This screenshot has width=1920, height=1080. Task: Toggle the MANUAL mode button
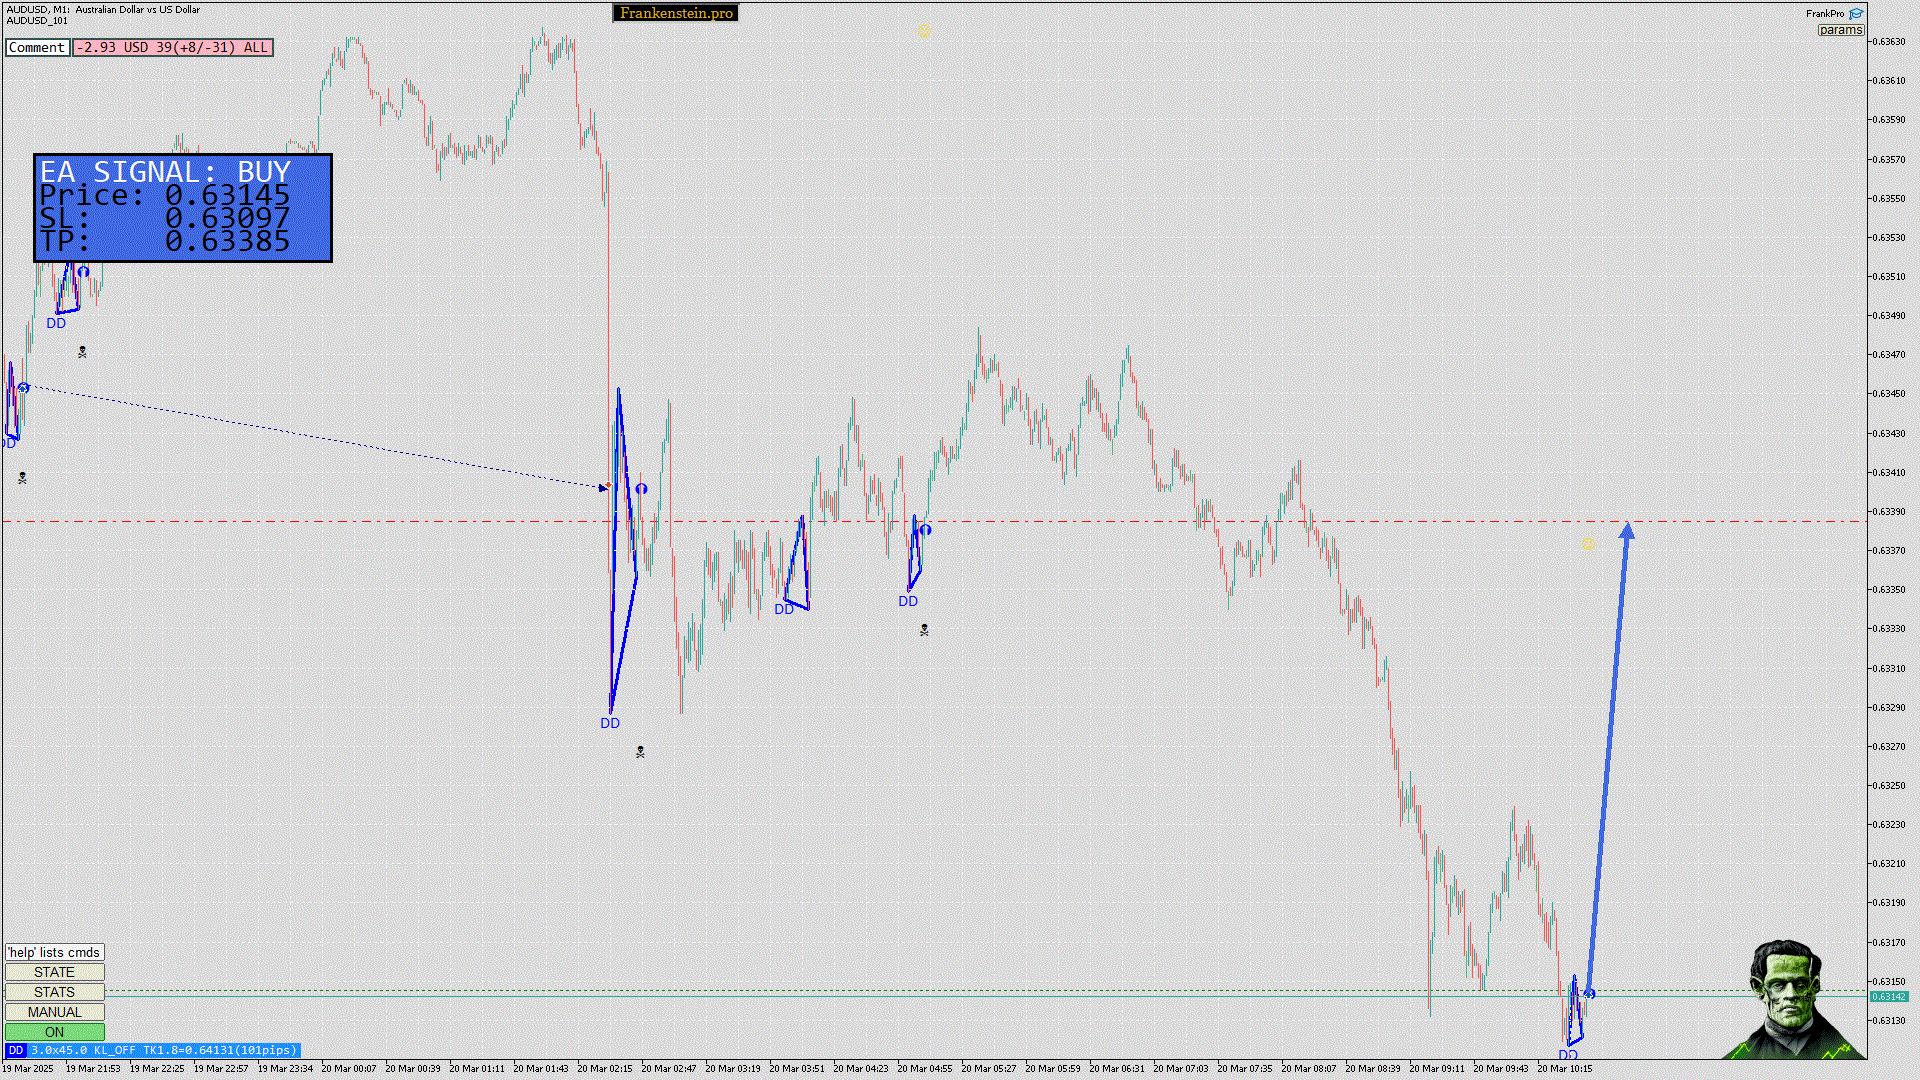point(54,1012)
